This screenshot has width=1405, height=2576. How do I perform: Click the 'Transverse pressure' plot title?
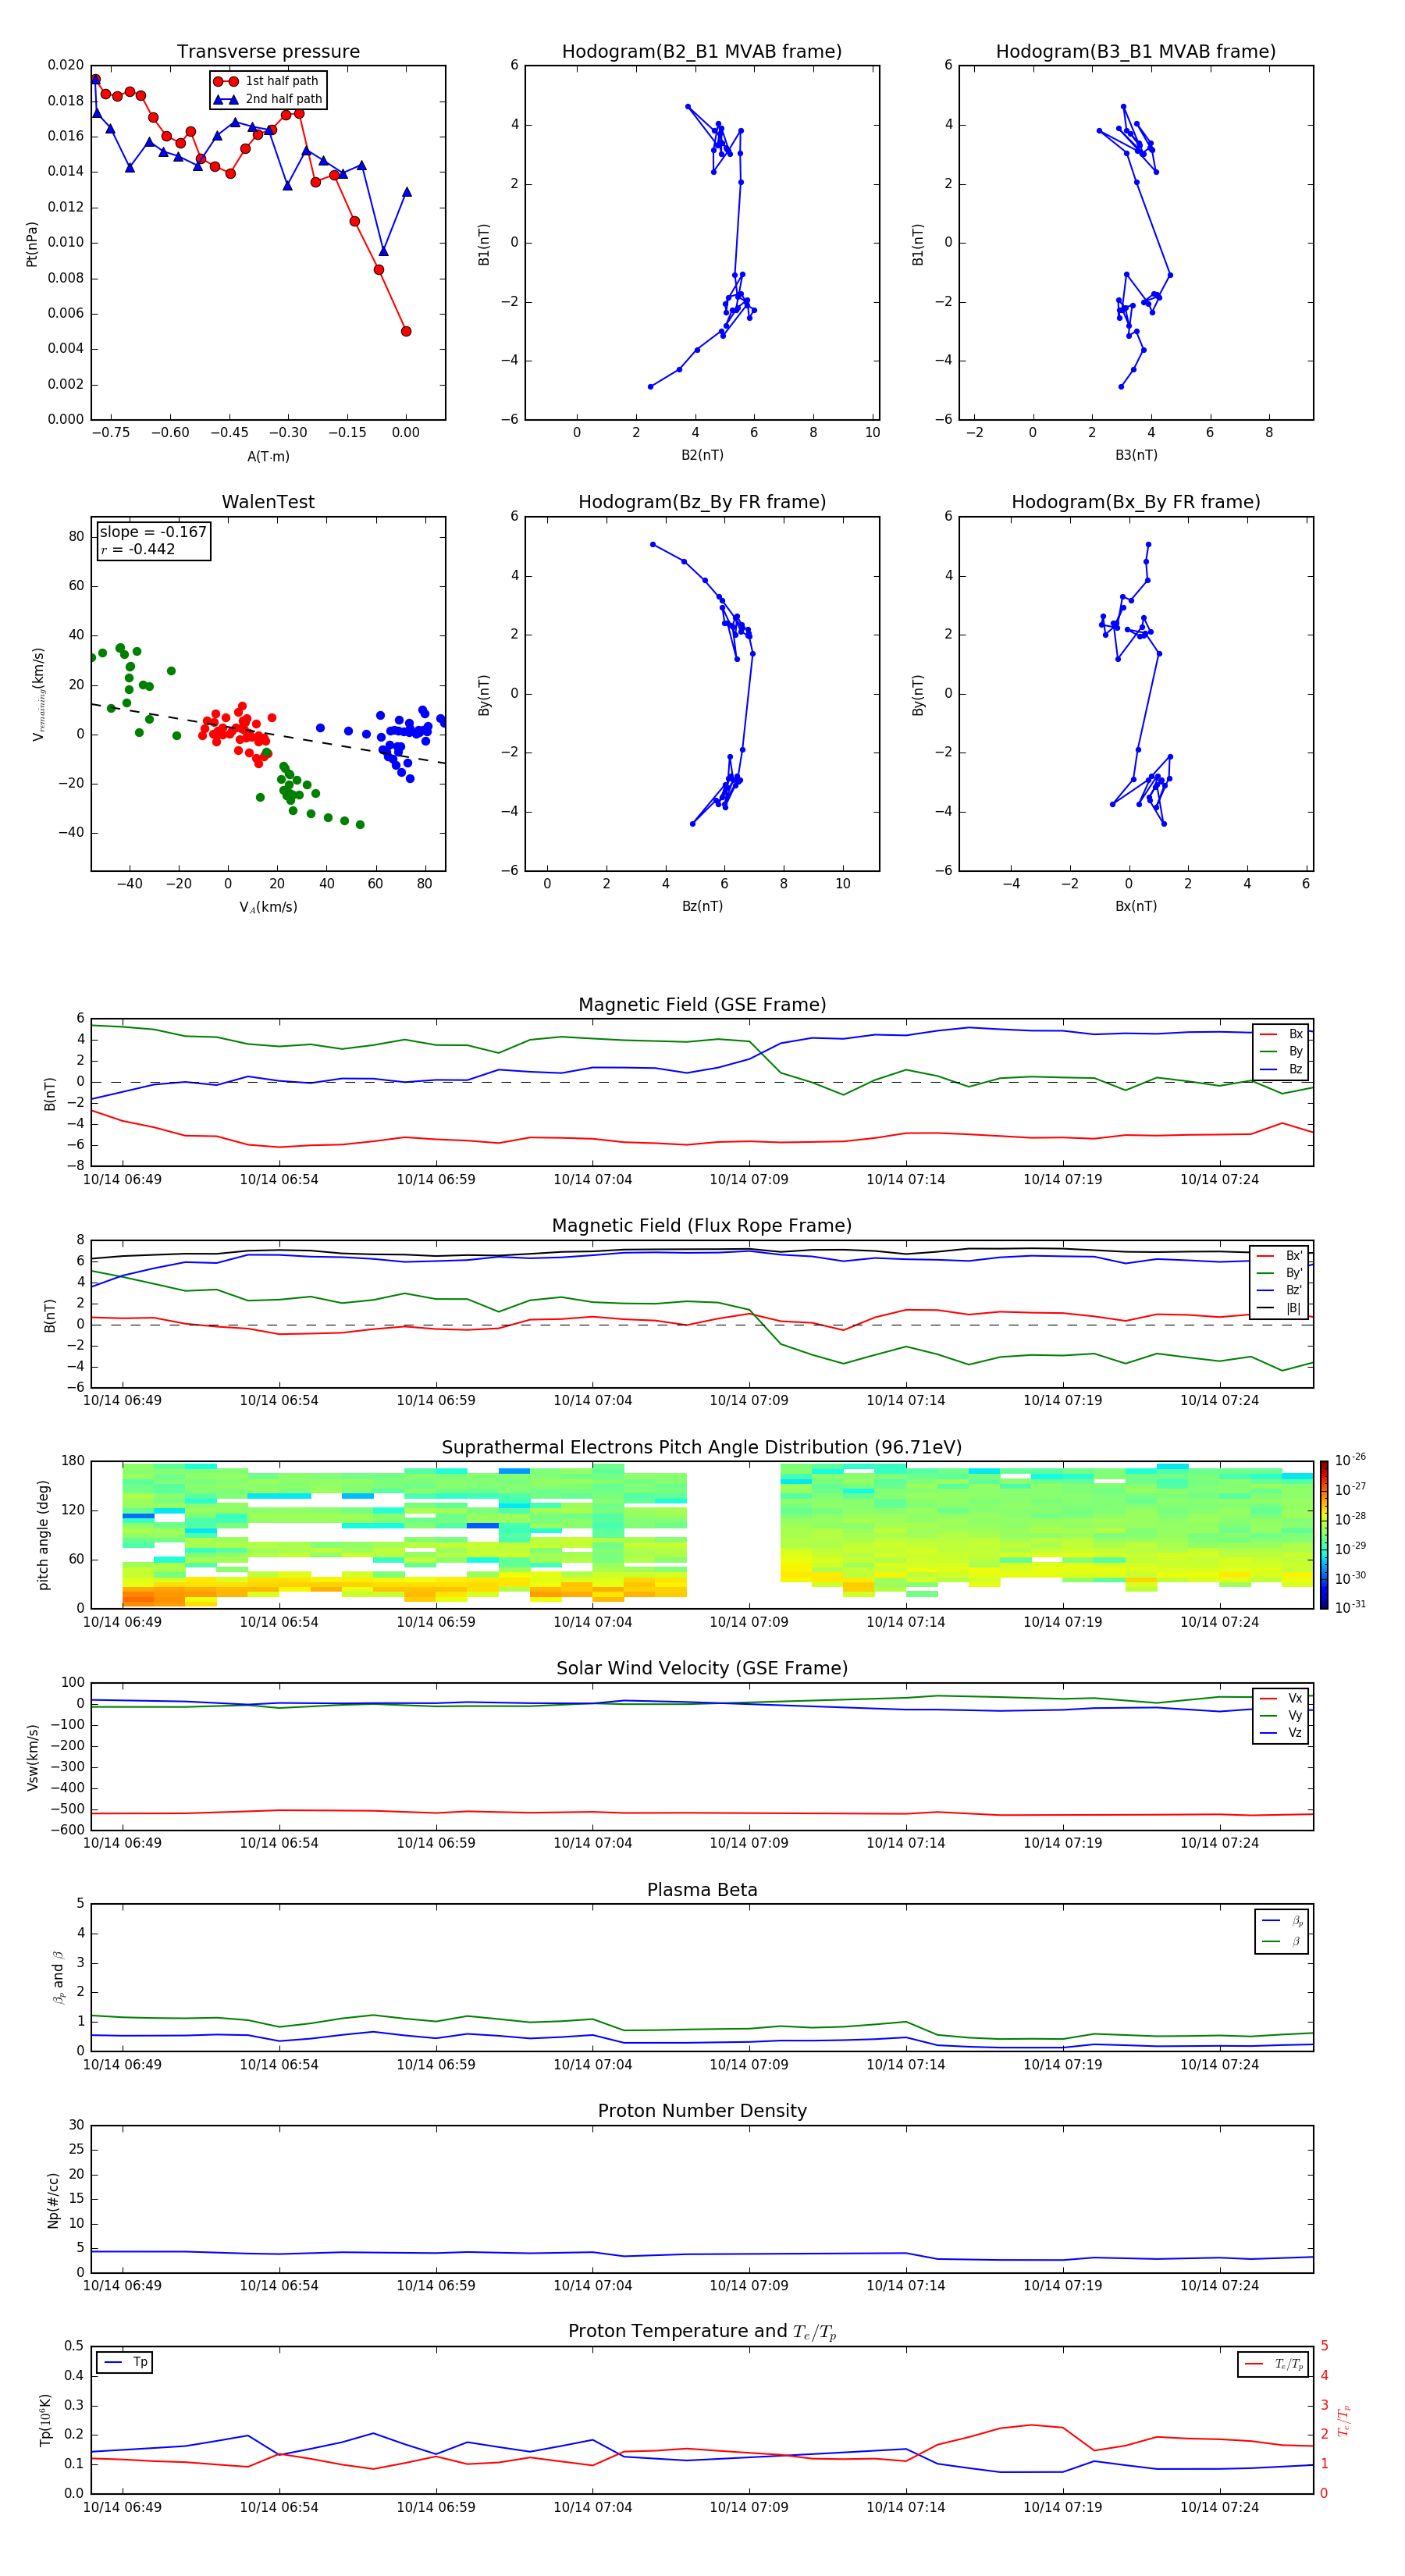(x=268, y=52)
